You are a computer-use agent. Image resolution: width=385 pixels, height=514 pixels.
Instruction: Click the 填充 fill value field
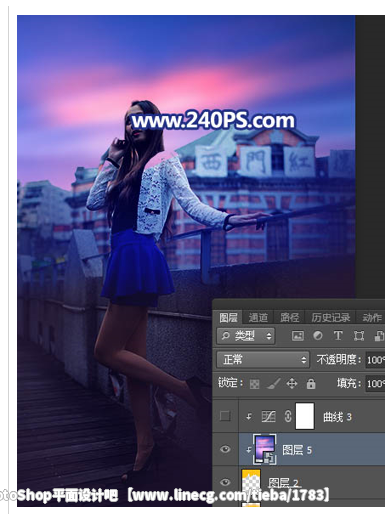(376, 384)
